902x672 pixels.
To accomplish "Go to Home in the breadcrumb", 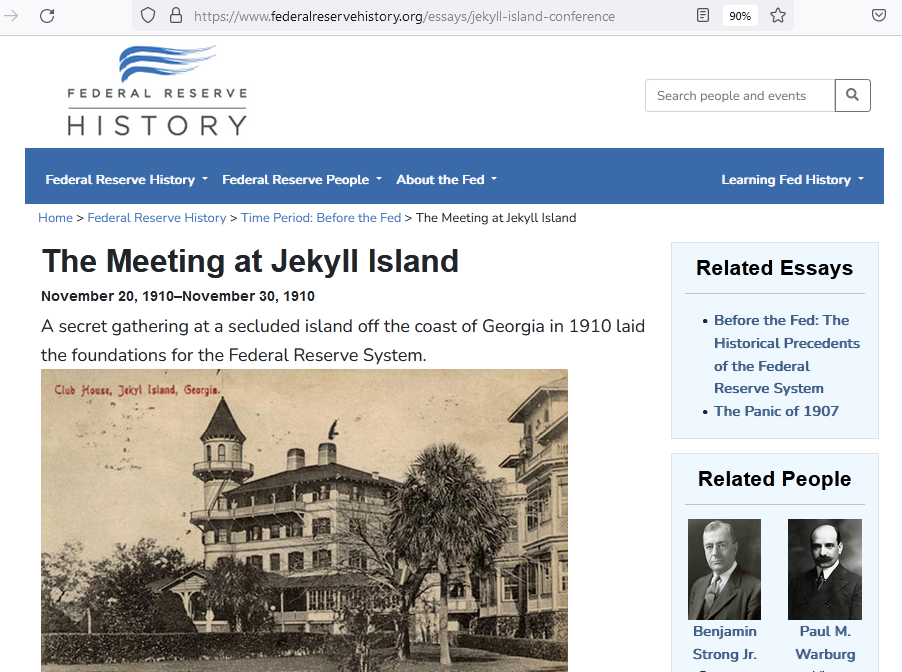I will tap(55, 218).
